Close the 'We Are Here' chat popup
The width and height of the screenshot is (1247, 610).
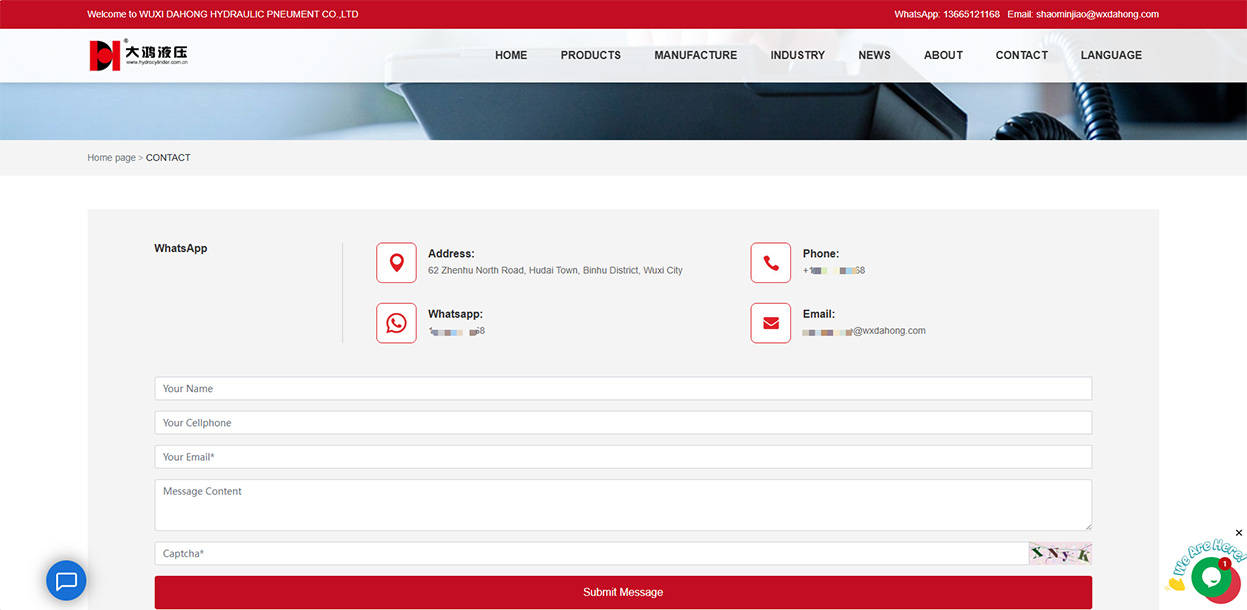coord(1239,533)
